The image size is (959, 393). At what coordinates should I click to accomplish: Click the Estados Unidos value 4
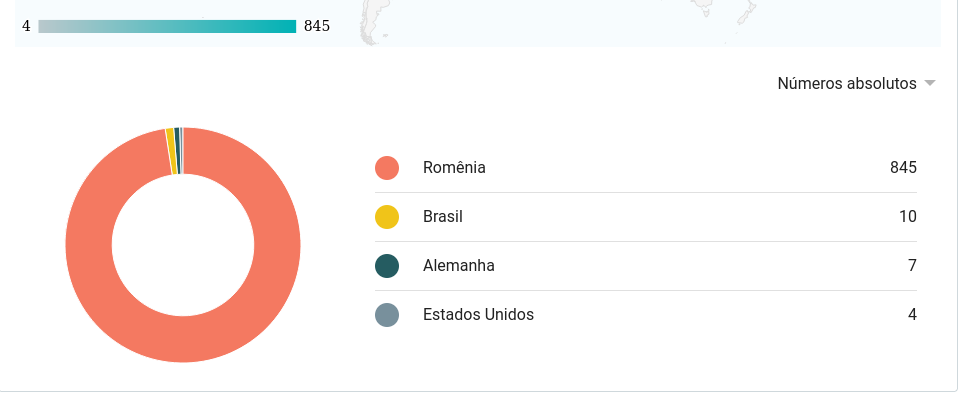913,314
